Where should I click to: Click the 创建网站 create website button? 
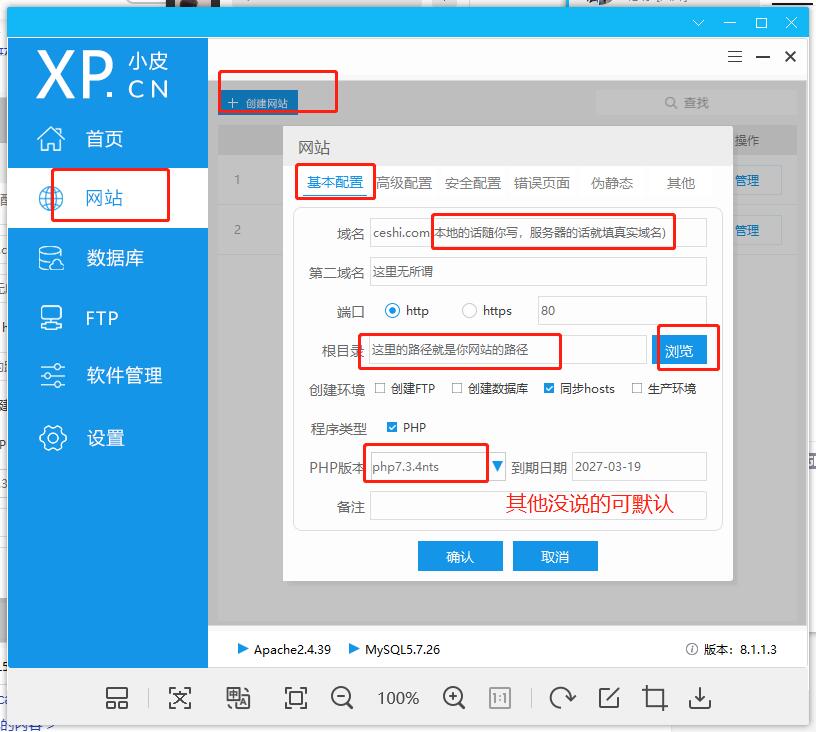259,102
